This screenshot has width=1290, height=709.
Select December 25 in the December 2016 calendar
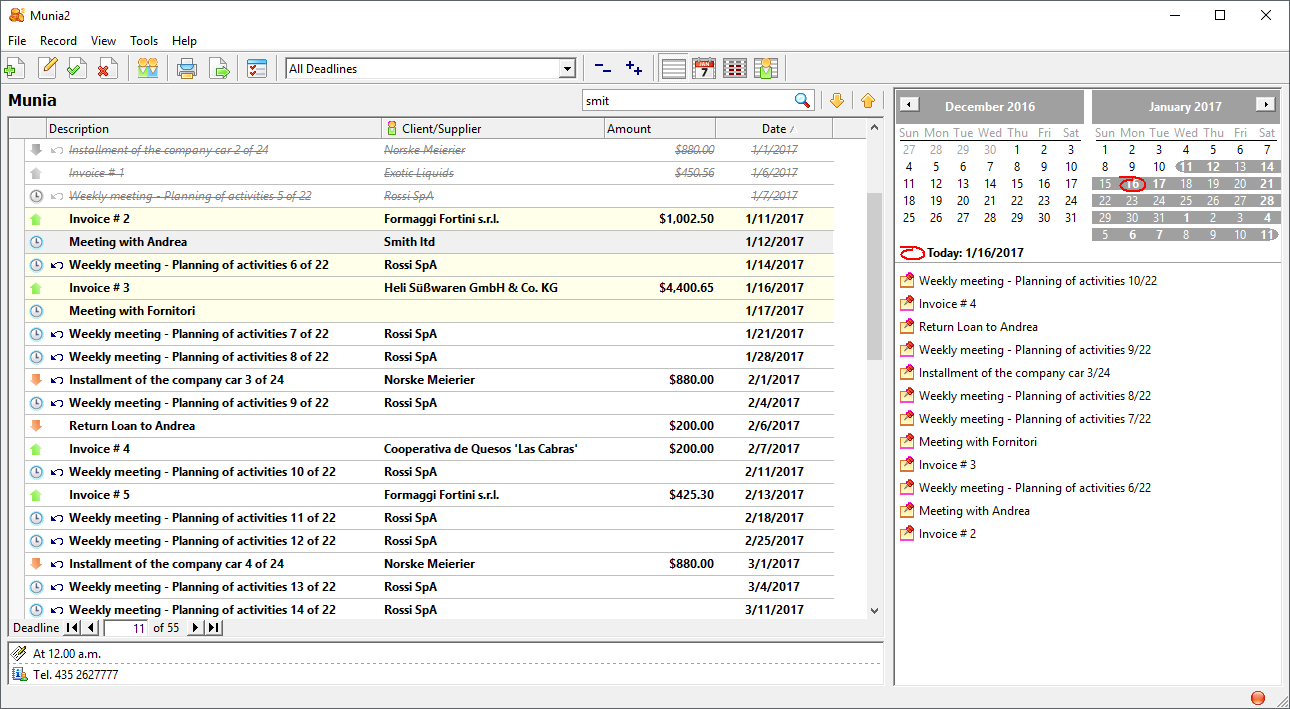tap(908, 218)
